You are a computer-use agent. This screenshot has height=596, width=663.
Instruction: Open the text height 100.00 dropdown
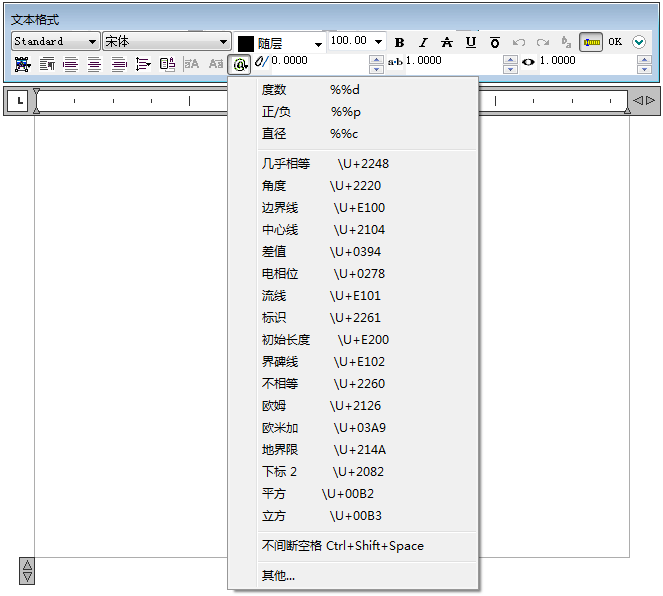tap(357, 42)
